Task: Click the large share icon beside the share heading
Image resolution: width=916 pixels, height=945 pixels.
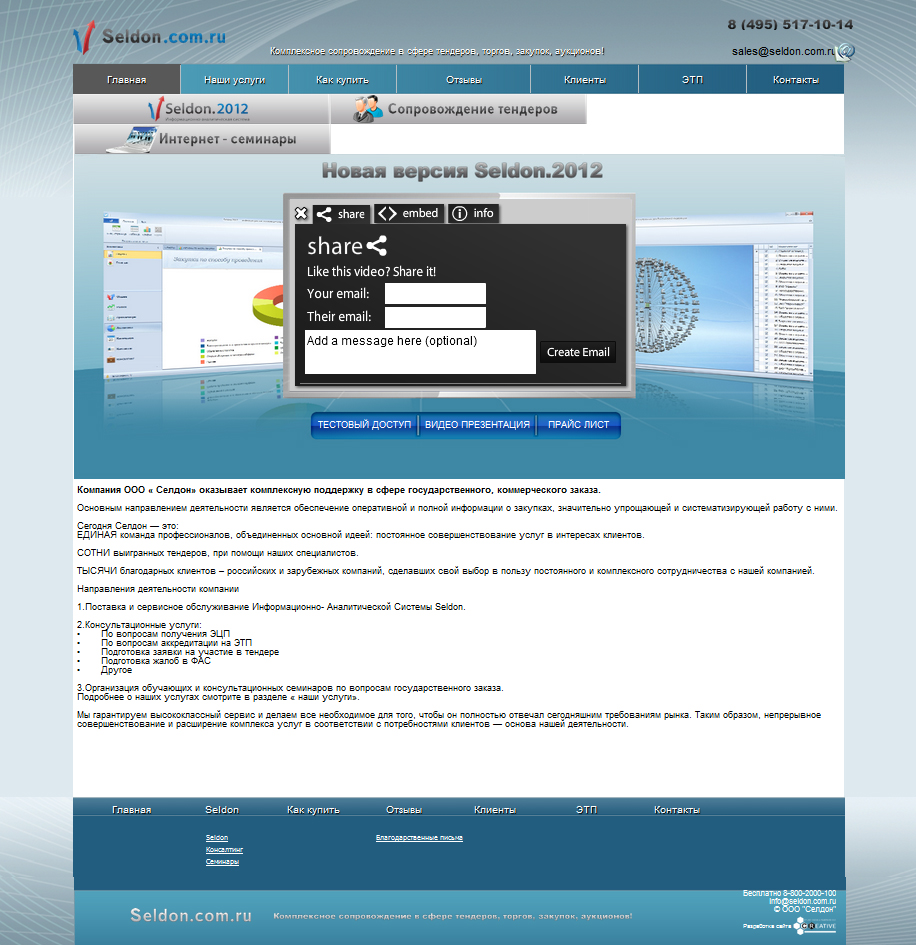Action: (376, 246)
